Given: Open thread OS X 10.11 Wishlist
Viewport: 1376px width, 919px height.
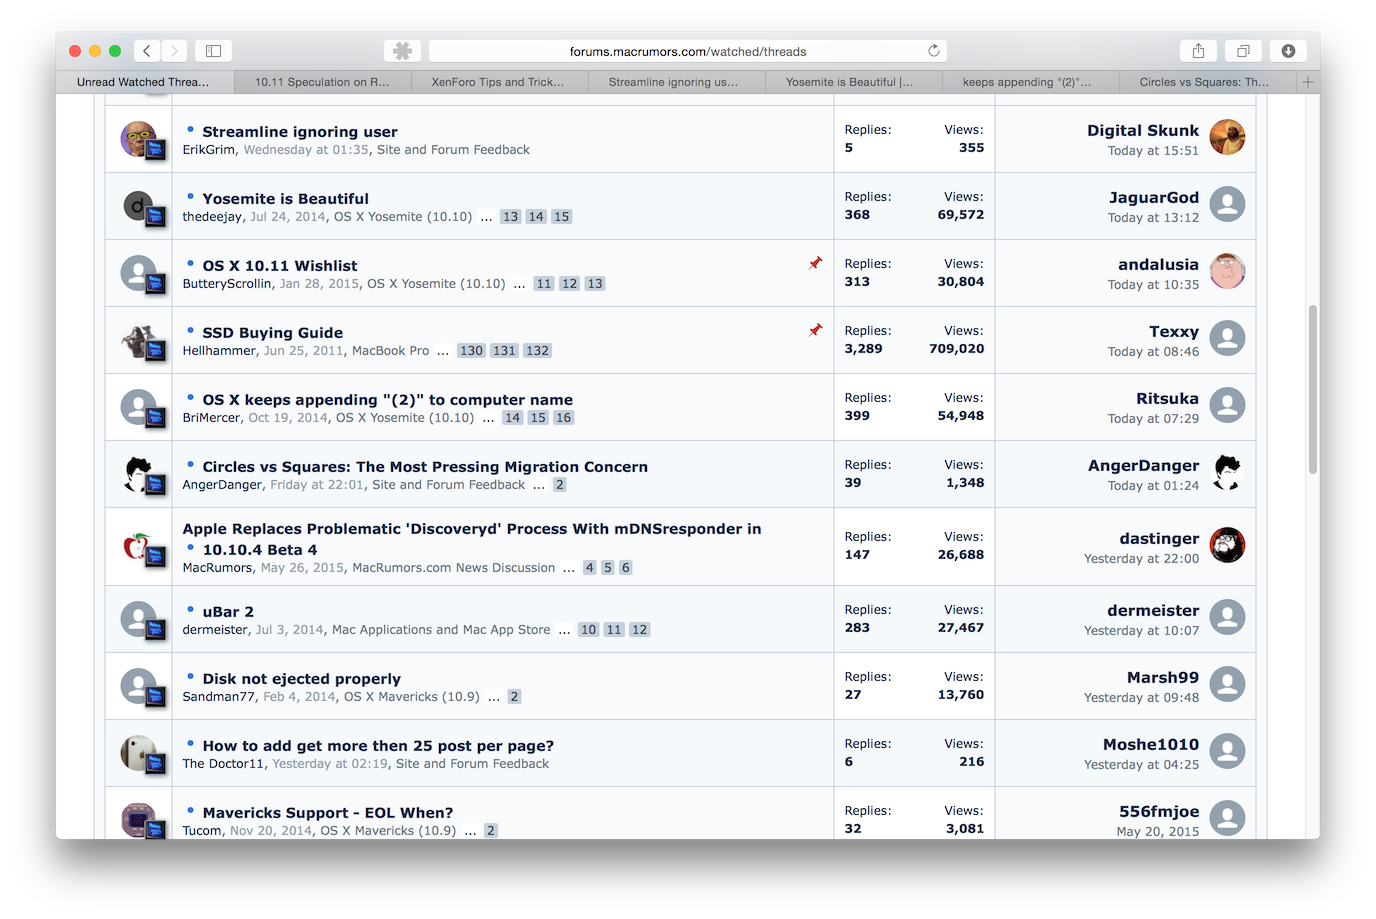Looking at the screenshot, I should pyautogui.click(x=280, y=266).
